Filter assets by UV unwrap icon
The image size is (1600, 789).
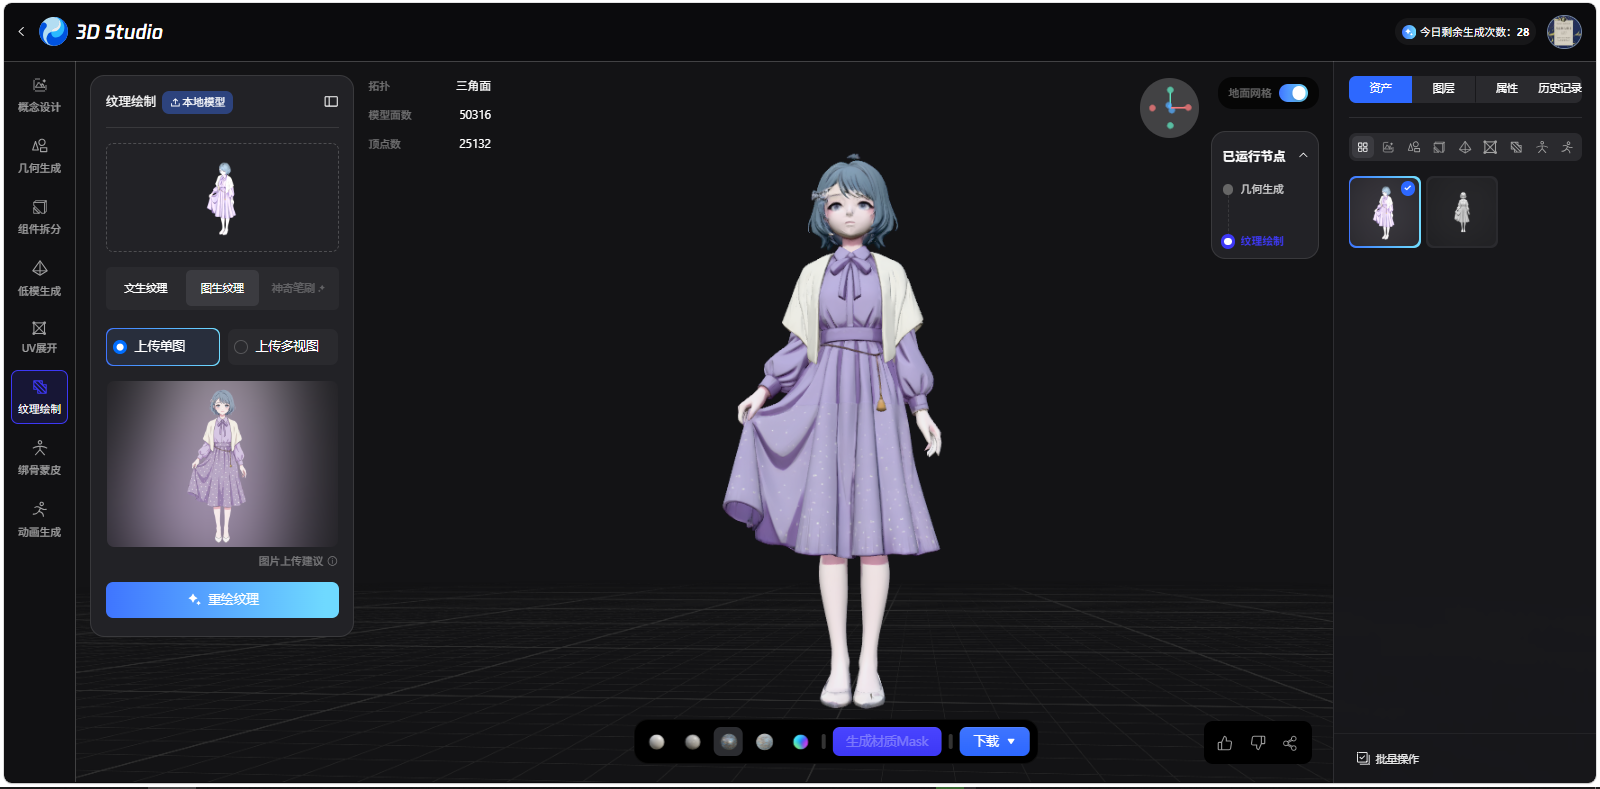1490,147
